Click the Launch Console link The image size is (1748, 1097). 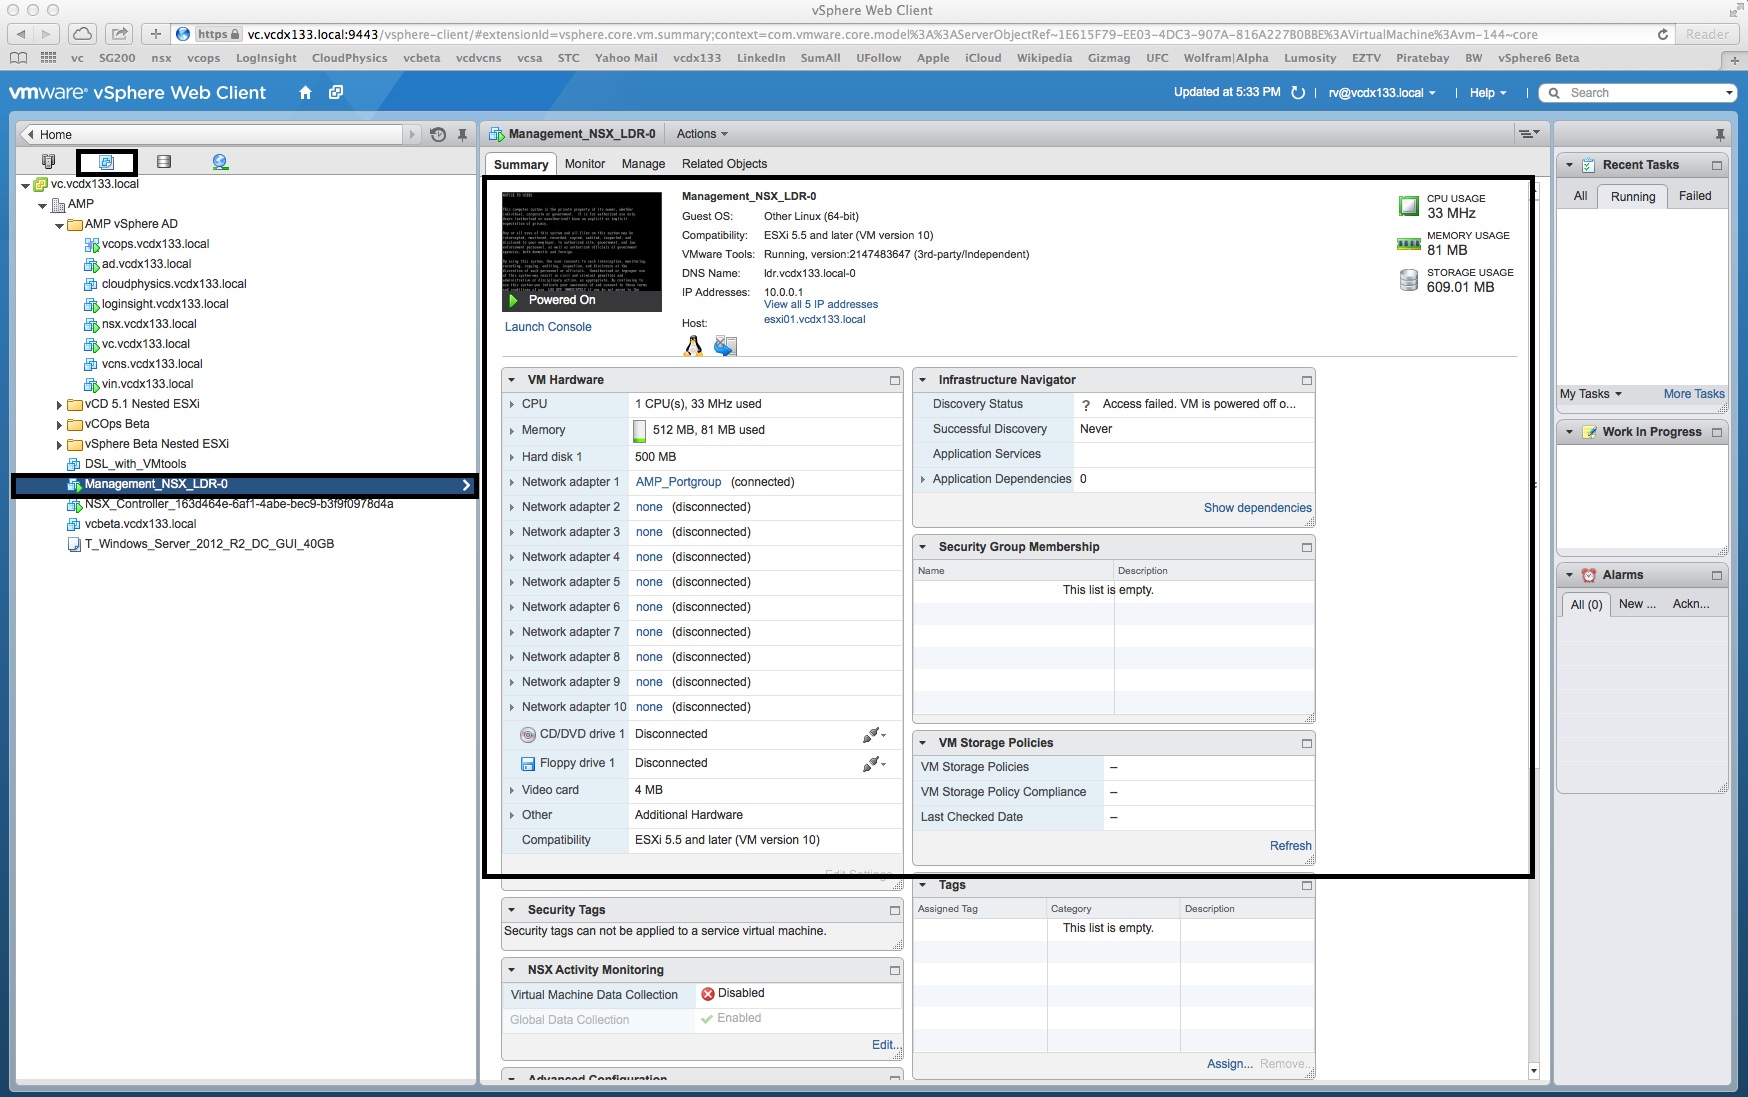547,327
